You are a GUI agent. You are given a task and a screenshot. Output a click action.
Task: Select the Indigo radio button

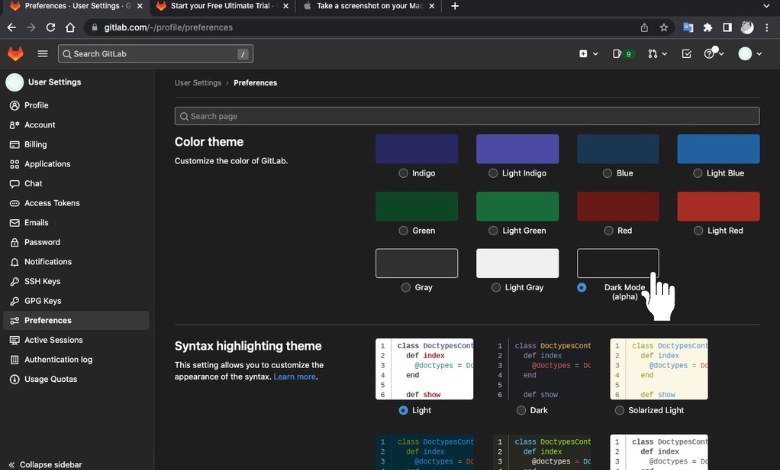tap(403, 173)
